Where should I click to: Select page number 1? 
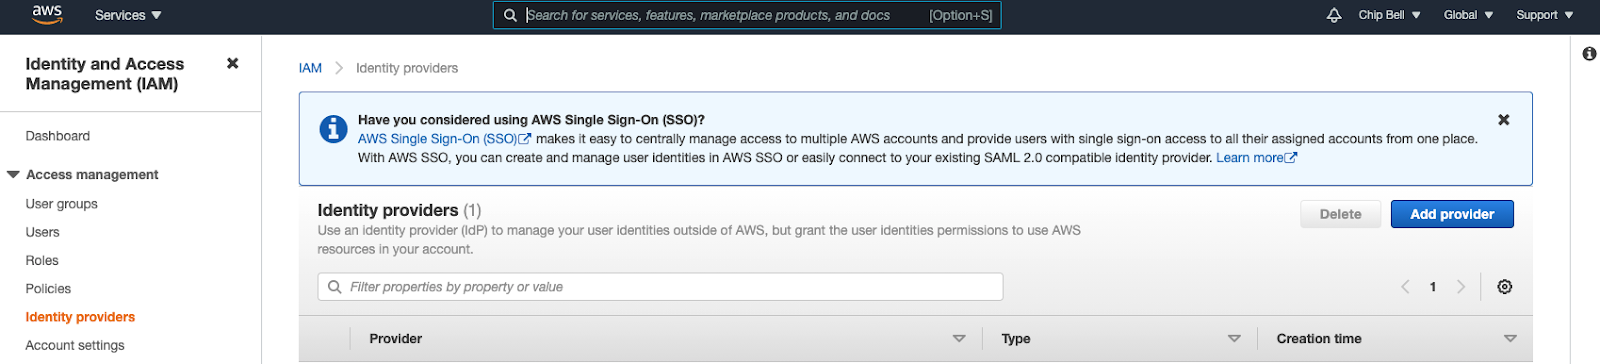[x=1433, y=287]
